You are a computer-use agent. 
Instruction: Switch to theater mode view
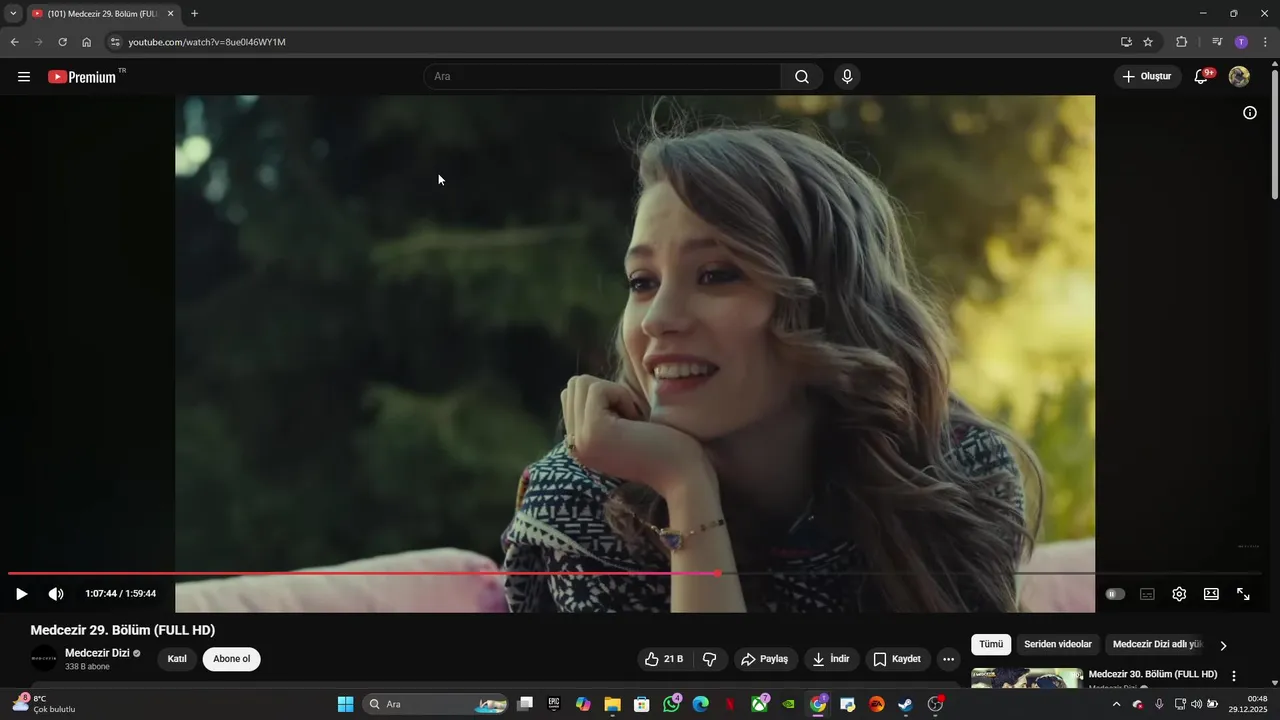point(1211,594)
